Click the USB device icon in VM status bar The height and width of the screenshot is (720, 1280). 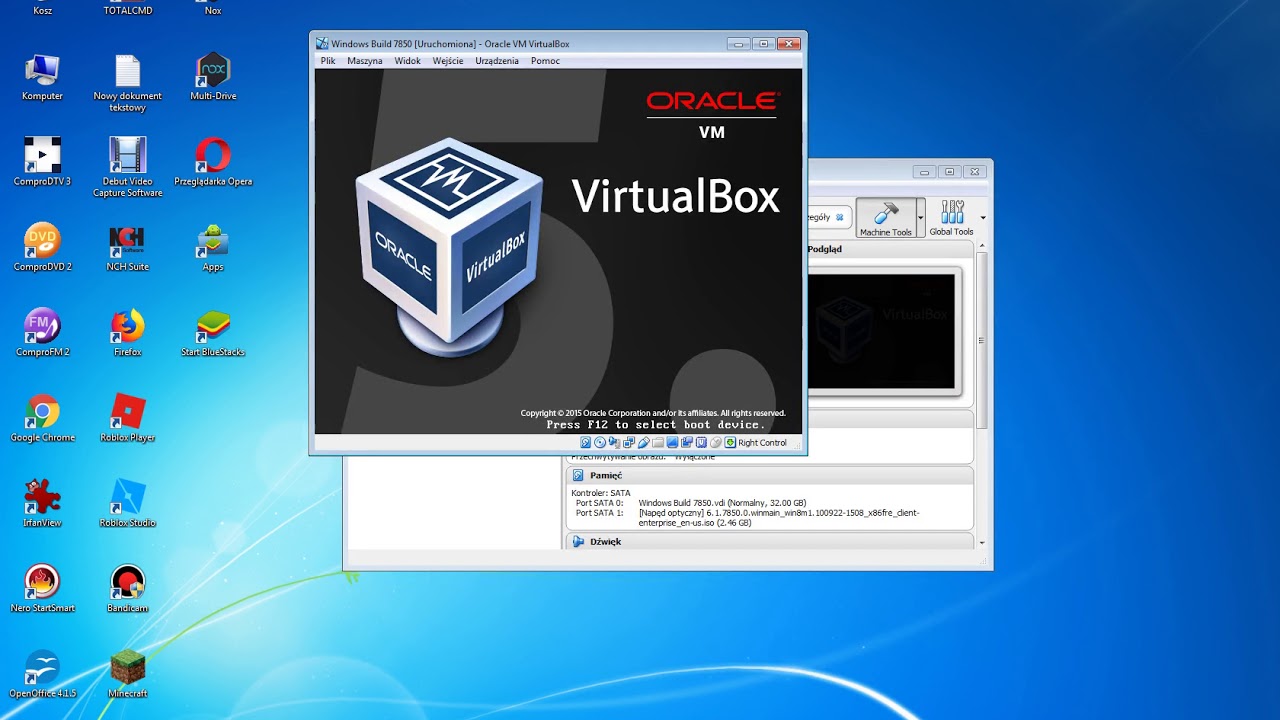coord(644,442)
